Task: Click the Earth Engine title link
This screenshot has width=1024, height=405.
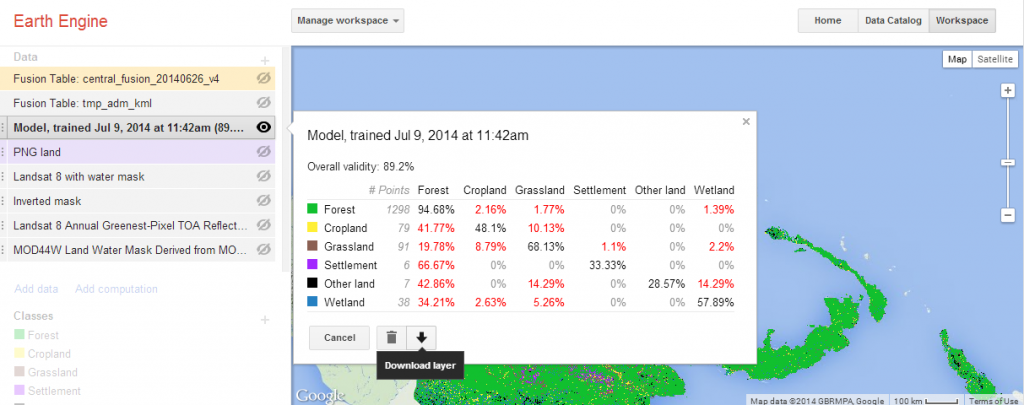Action: pyautogui.click(x=61, y=21)
